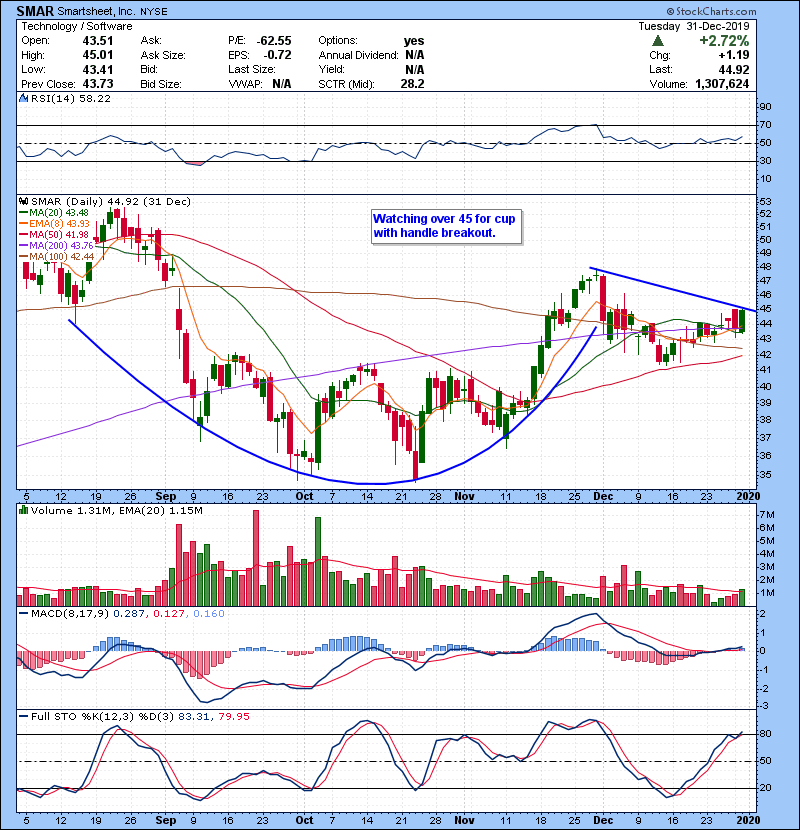The width and height of the screenshot is (800, 830).
Task: Click the 20 level label on the stochastic axis
Action: tap(766, 788)
